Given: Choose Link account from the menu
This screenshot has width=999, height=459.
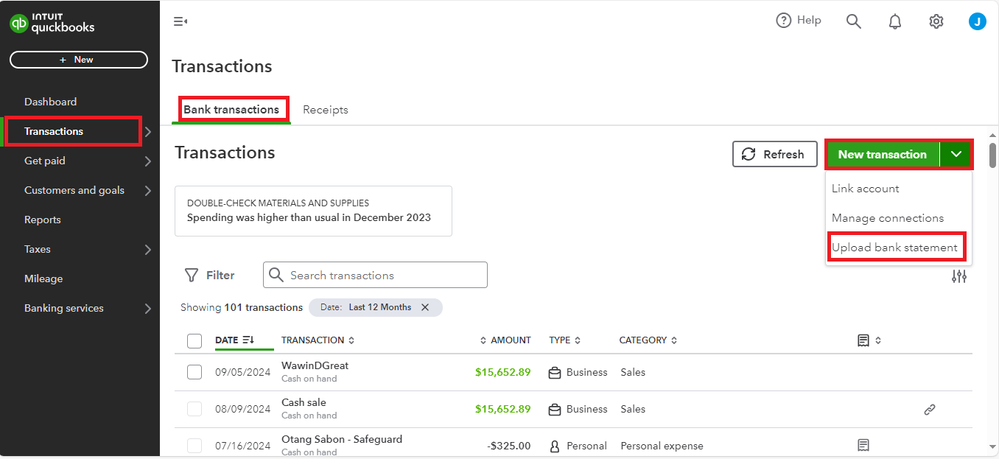Looking at the screenshot, I should tap(865, 189).
